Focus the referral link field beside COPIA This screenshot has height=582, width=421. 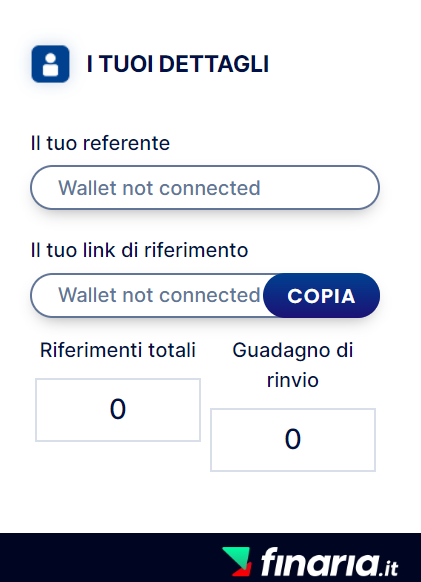[147, 295]
